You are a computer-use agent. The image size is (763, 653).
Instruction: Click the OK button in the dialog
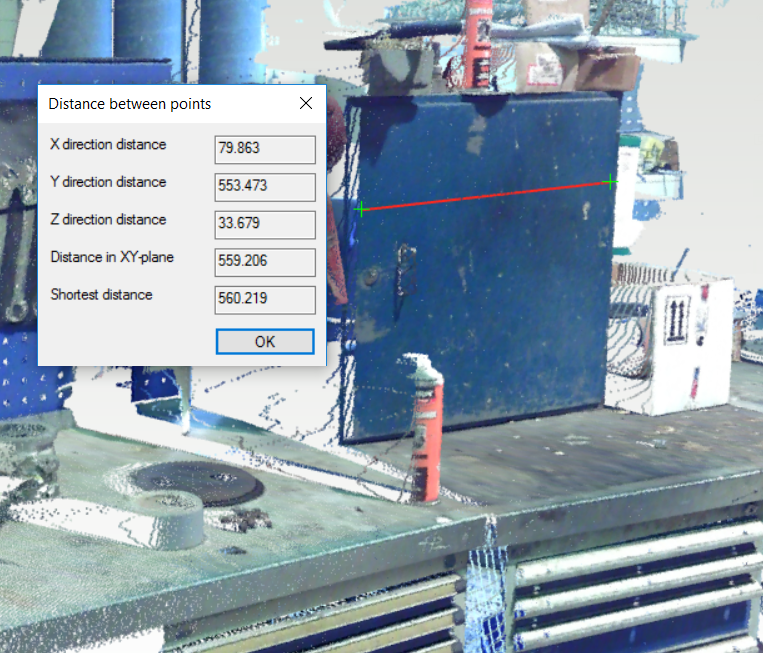click(x=265, y=341)
